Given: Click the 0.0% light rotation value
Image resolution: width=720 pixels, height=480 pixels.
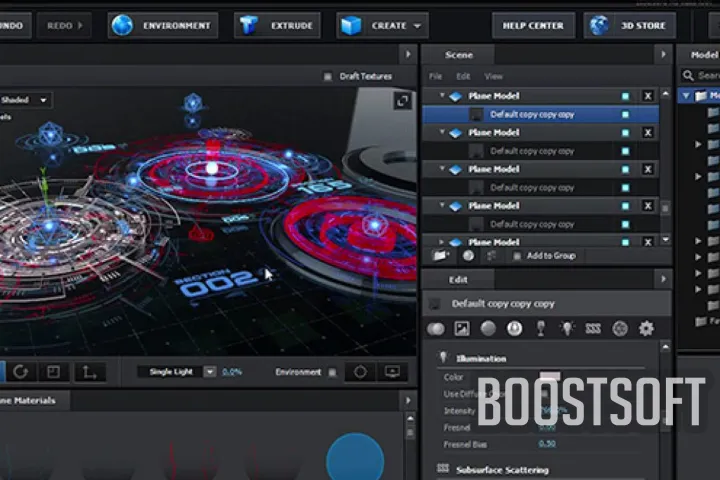Looking at the screenshot, I should coord(232,372).
